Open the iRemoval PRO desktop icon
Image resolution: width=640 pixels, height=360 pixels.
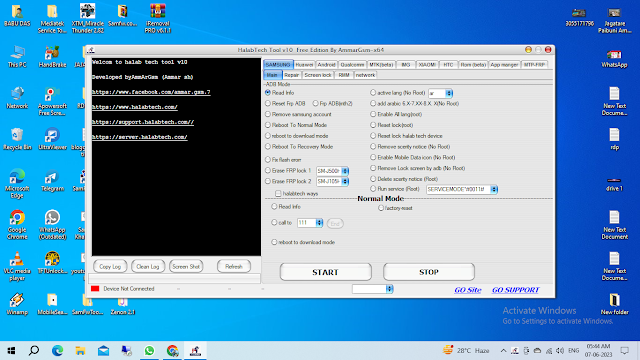tap(158, 18)
